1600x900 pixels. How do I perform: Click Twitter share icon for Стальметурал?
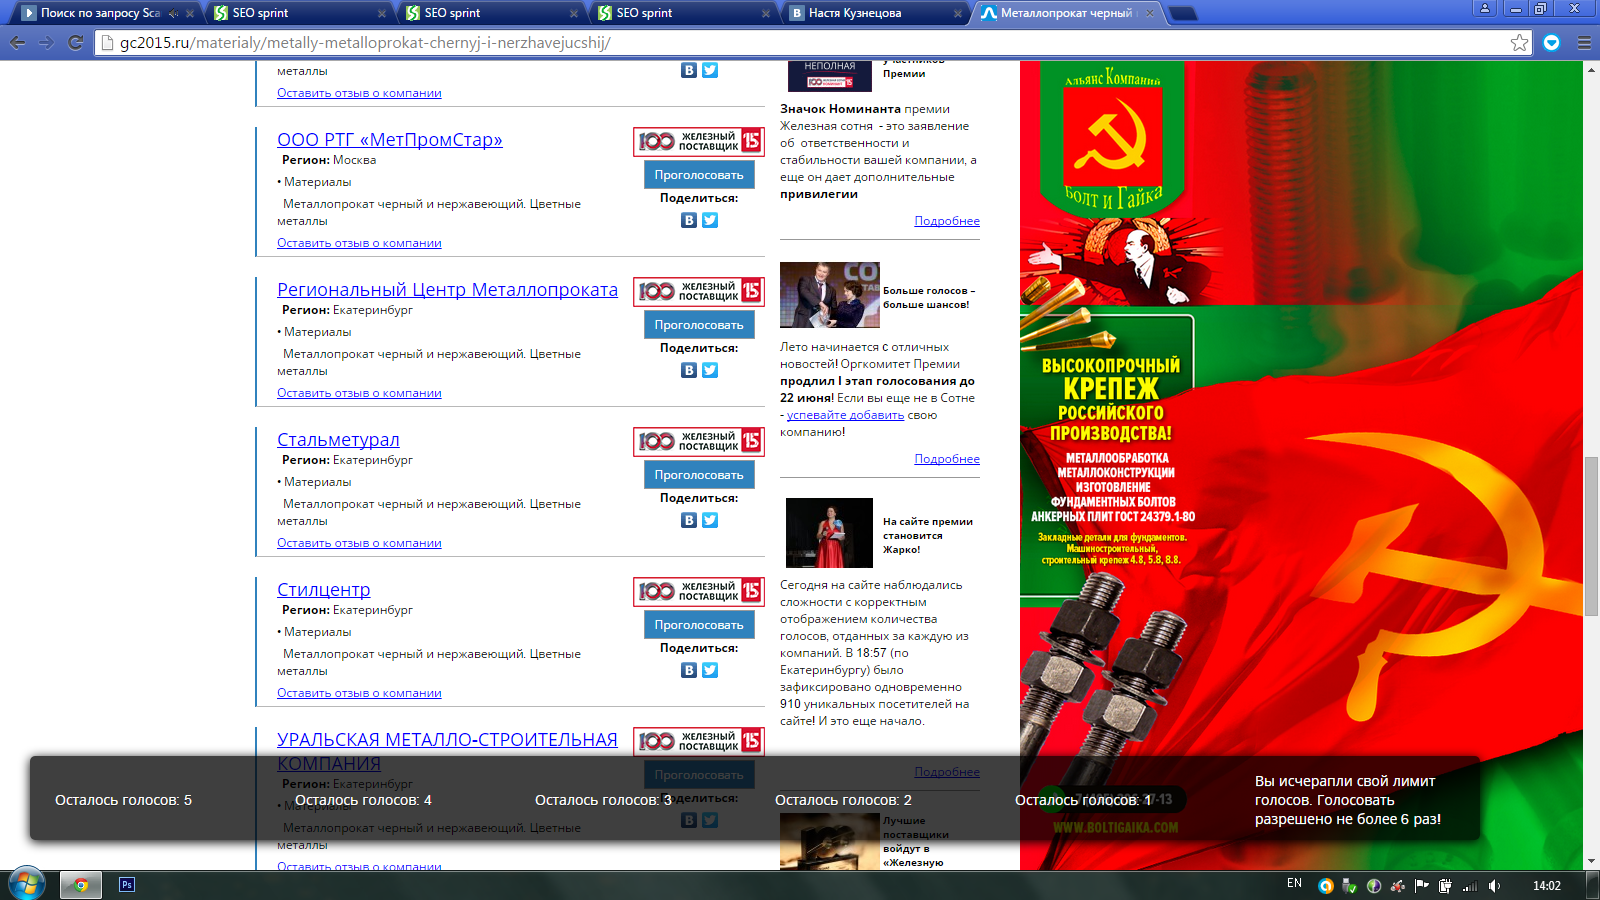tap(710, 520)
